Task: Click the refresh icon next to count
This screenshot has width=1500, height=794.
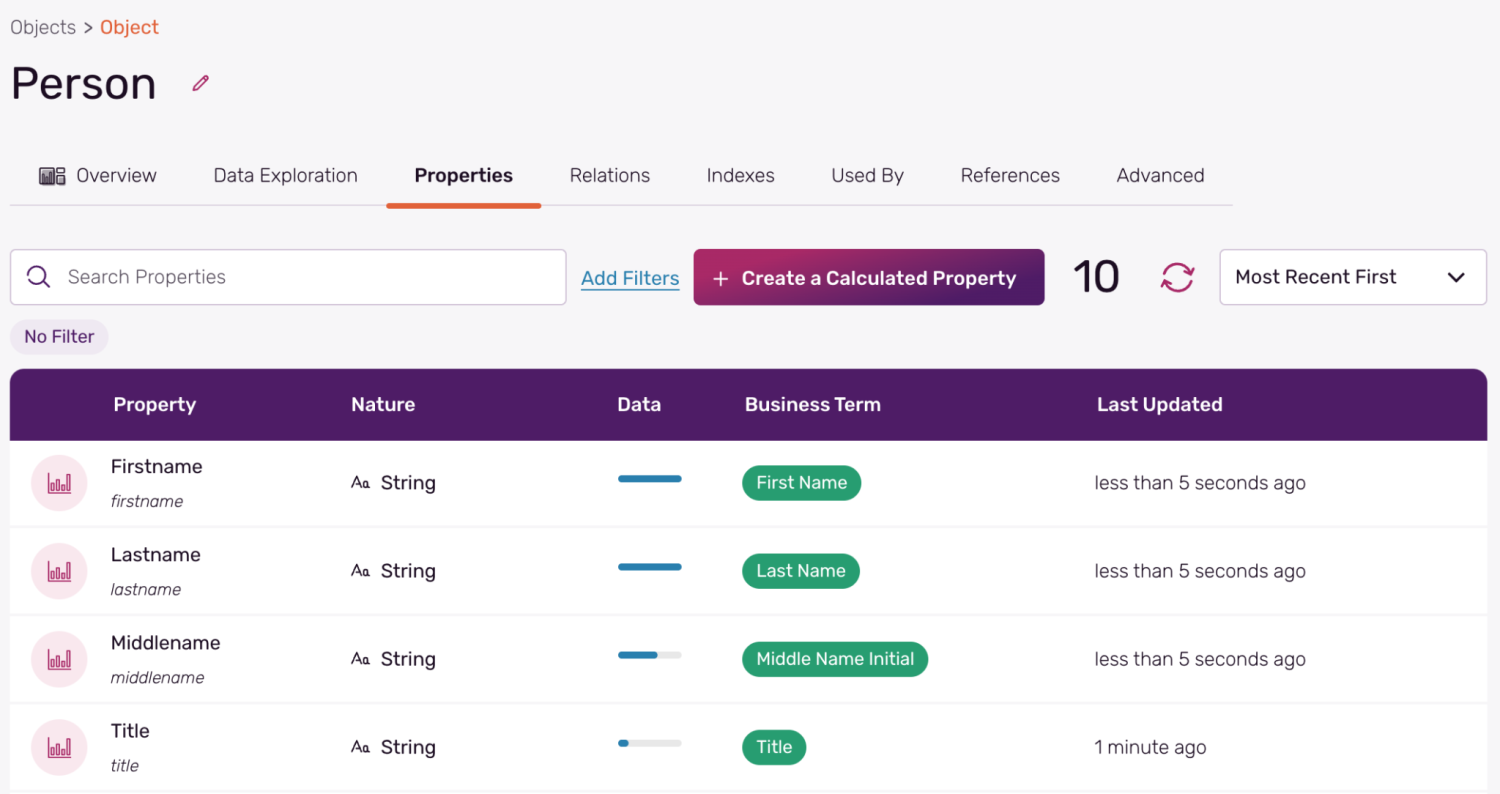Action: click(1177, 277)
